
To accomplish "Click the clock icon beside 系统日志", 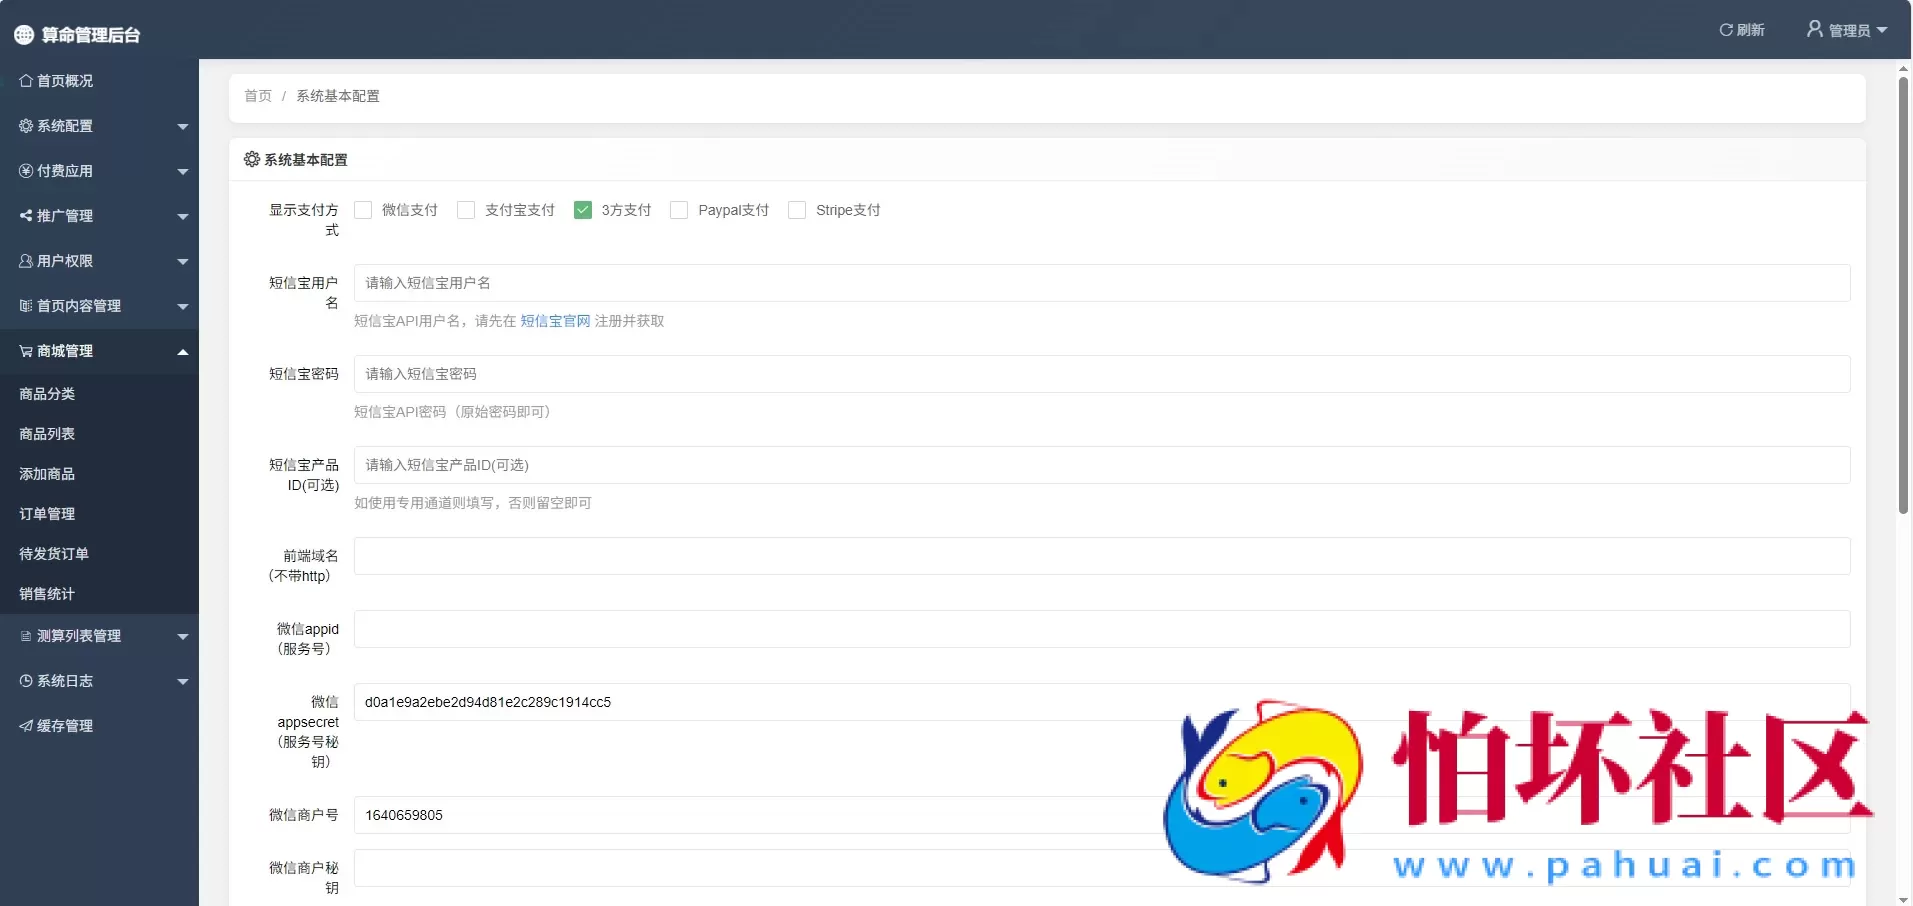I will [26, 681].
